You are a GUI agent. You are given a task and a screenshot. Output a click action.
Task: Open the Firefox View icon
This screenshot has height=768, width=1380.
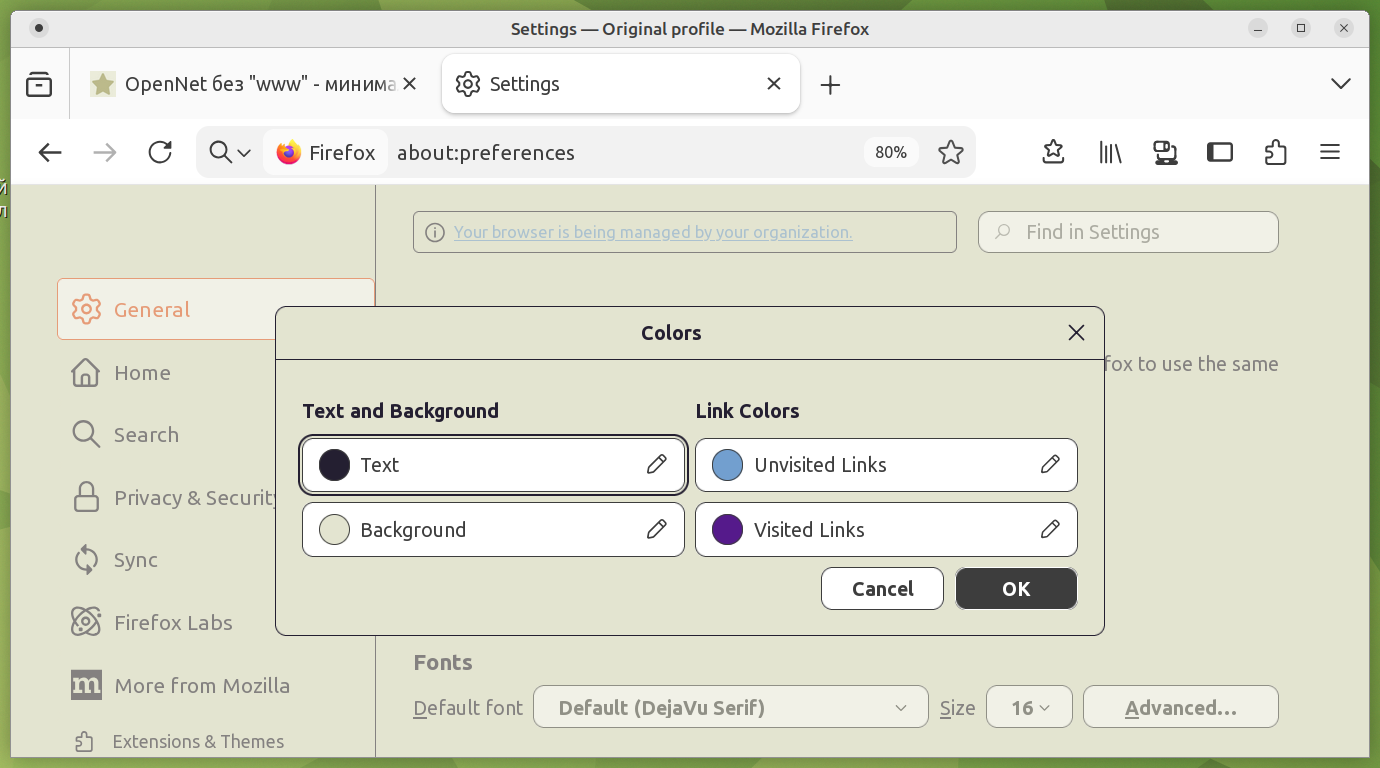click(39, 84)
